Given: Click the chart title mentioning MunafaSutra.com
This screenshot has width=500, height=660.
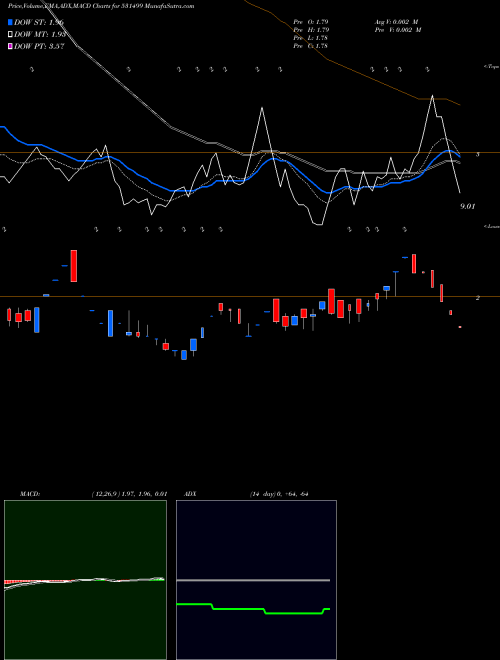Looking at the screenshot, I should pos(101,6).
